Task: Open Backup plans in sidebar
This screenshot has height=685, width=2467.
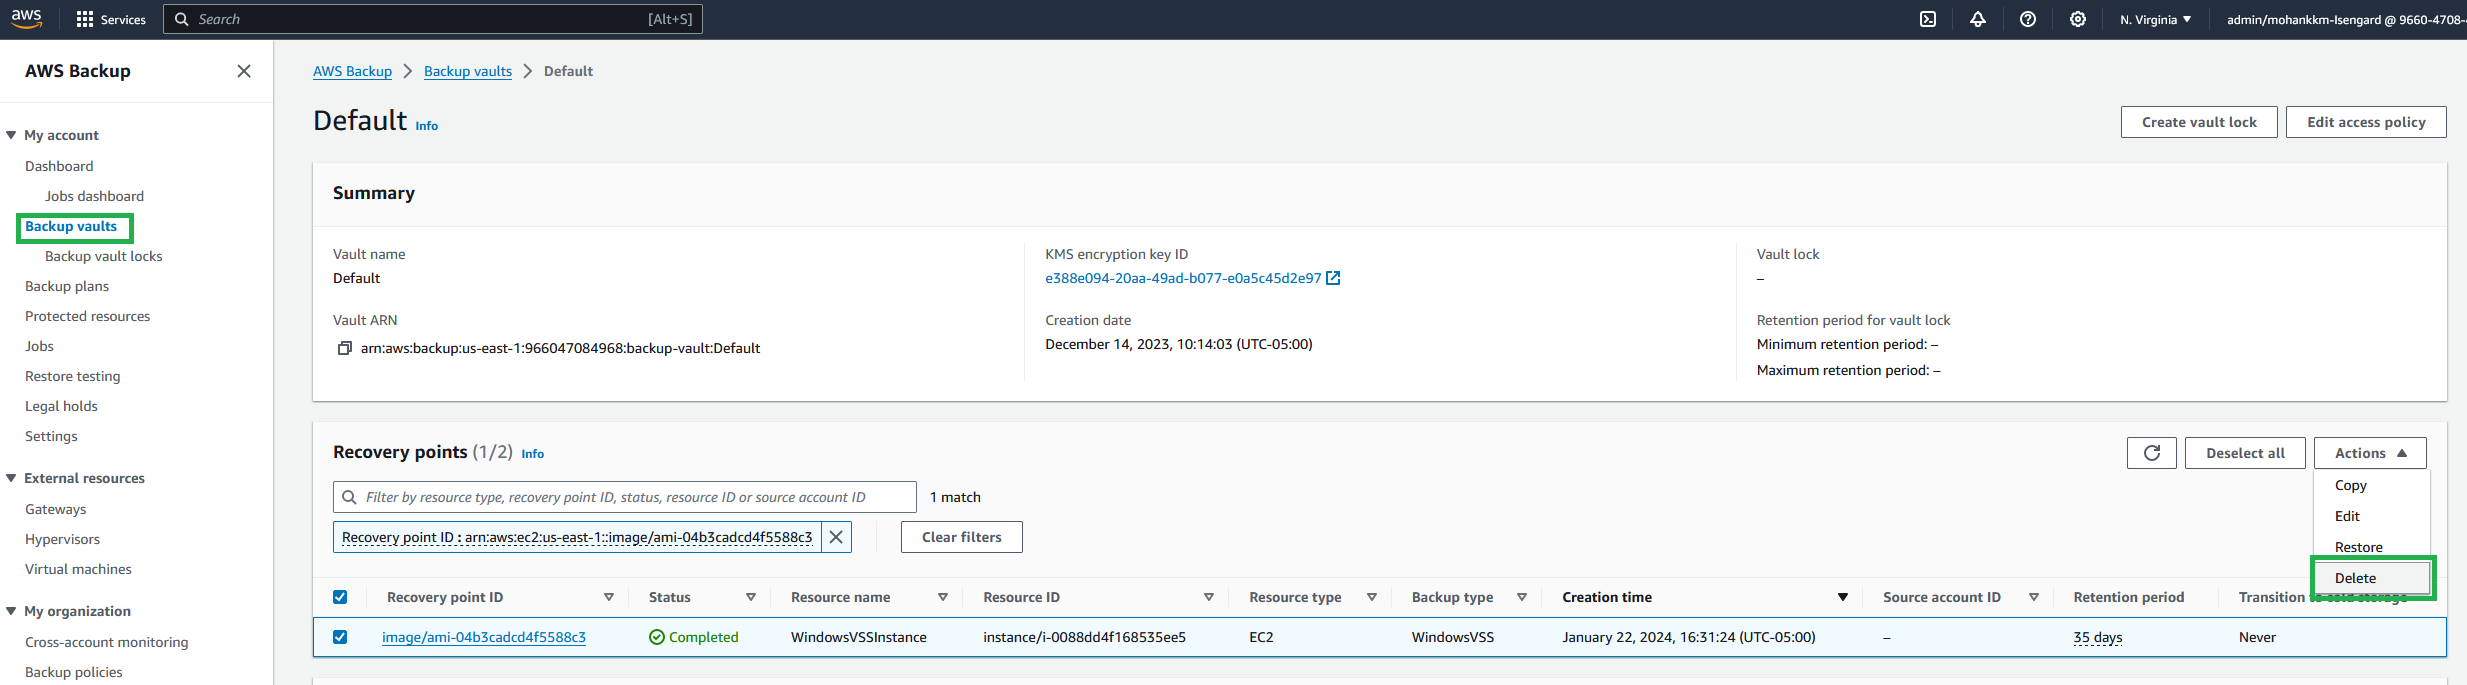Action: [x=67, y=286]
